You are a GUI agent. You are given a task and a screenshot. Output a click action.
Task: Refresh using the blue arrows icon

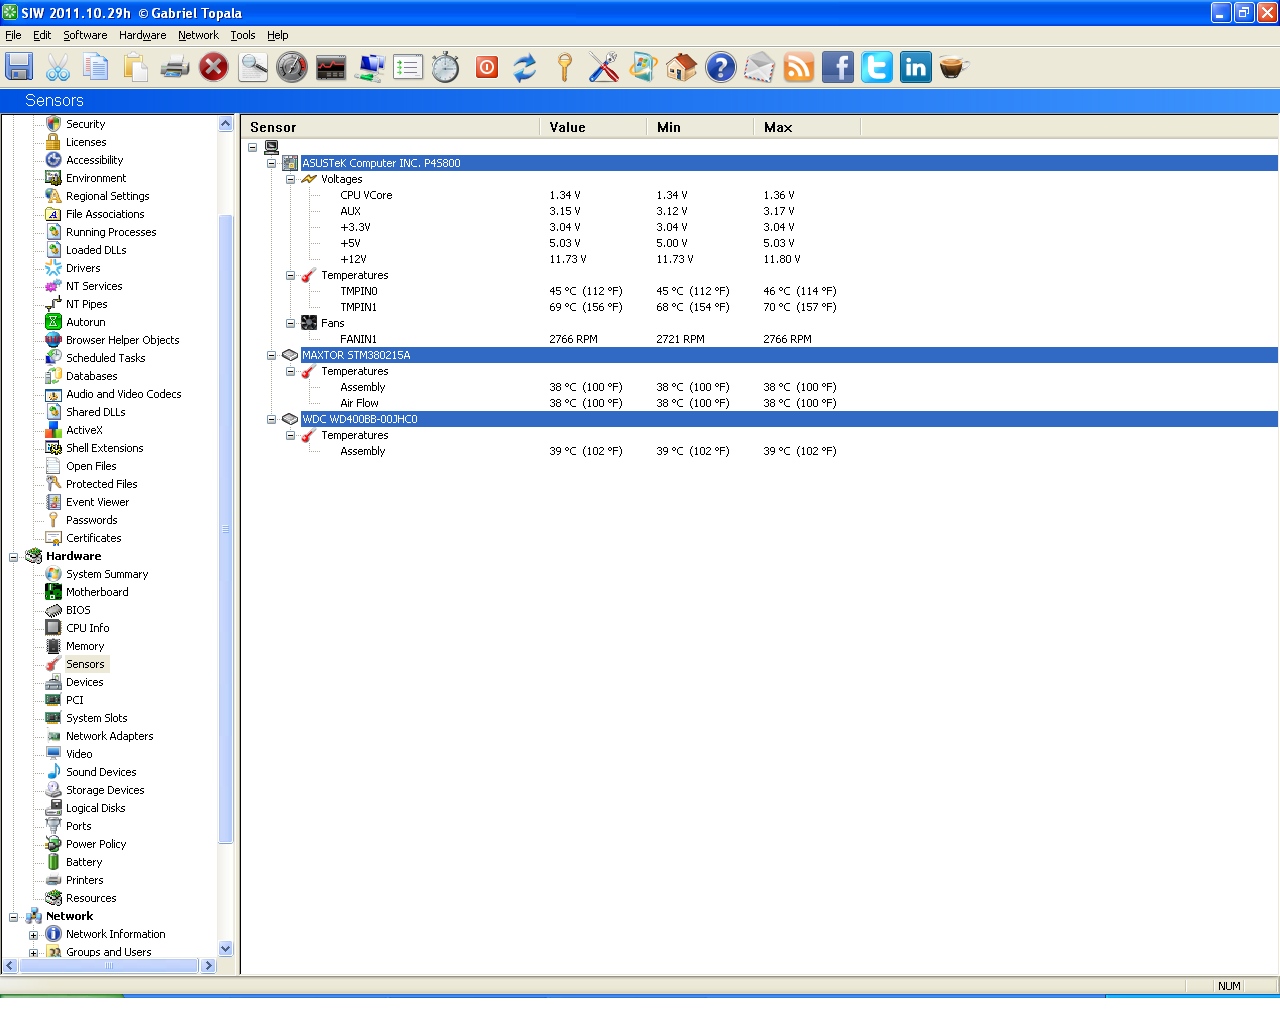[525, 67]
